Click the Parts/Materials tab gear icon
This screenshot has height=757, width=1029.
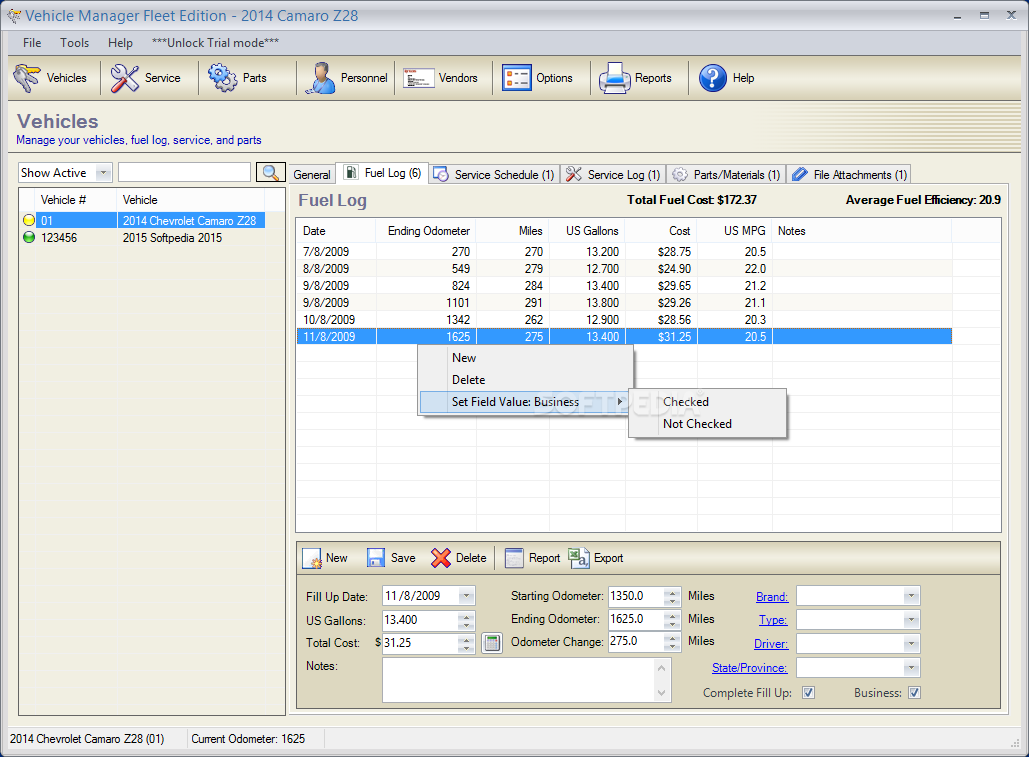(x=680, y=174)
